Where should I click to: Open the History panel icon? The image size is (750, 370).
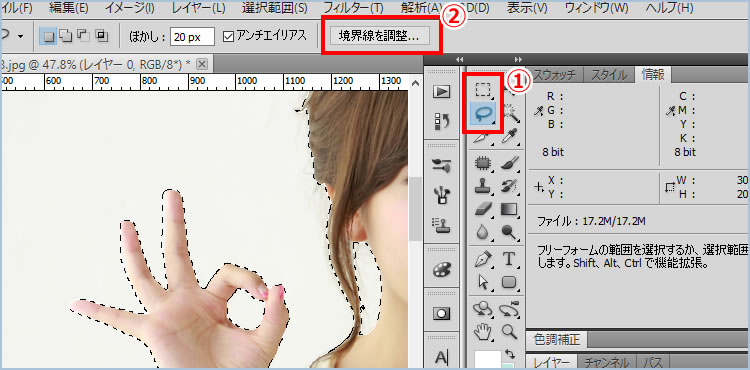[x=441, y=121]
